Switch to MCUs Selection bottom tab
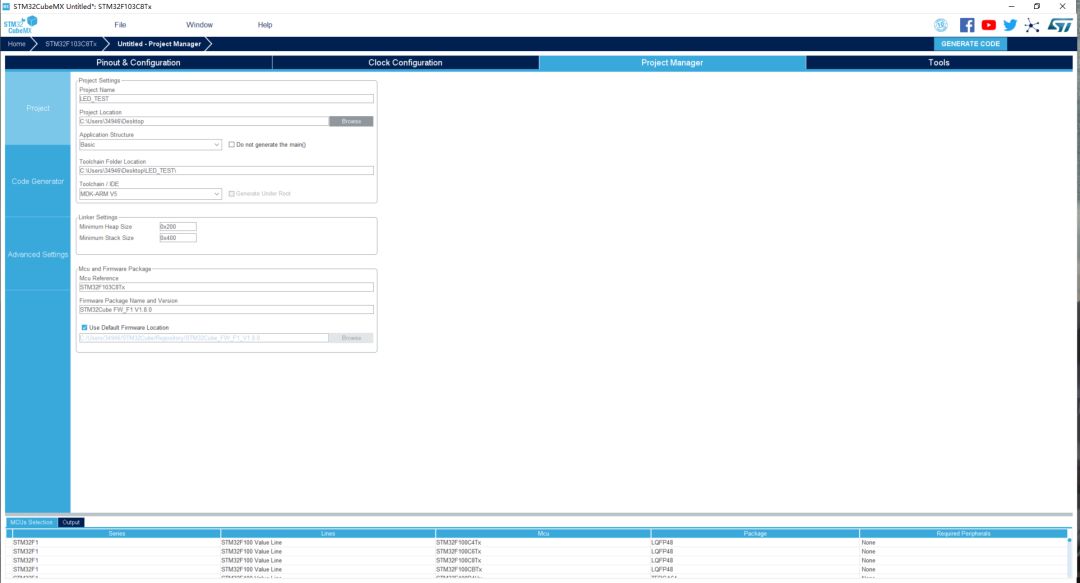 (32, 522)
